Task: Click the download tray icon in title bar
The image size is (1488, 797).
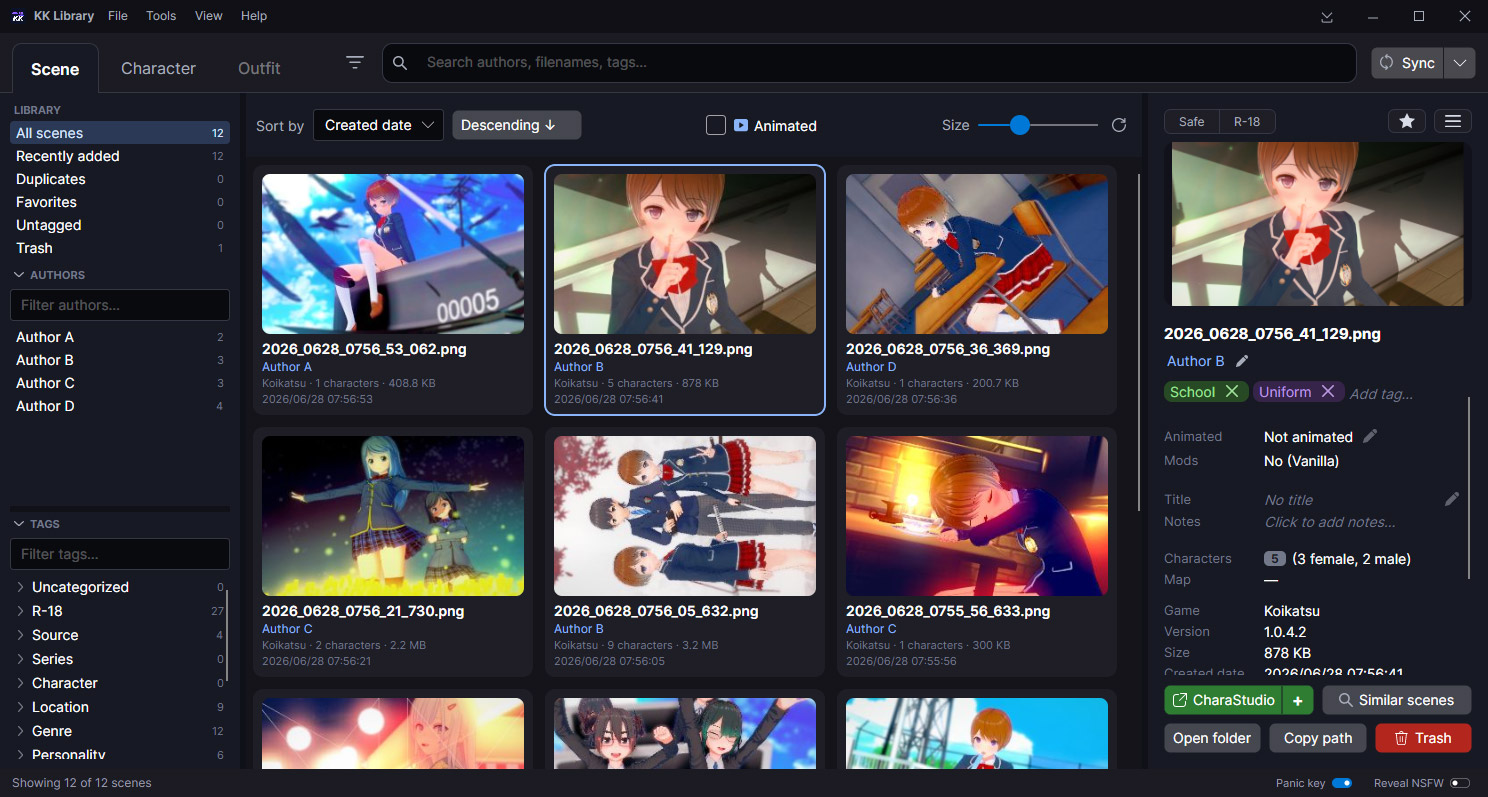Action: pyautogui.click(x=1327, y=16)
